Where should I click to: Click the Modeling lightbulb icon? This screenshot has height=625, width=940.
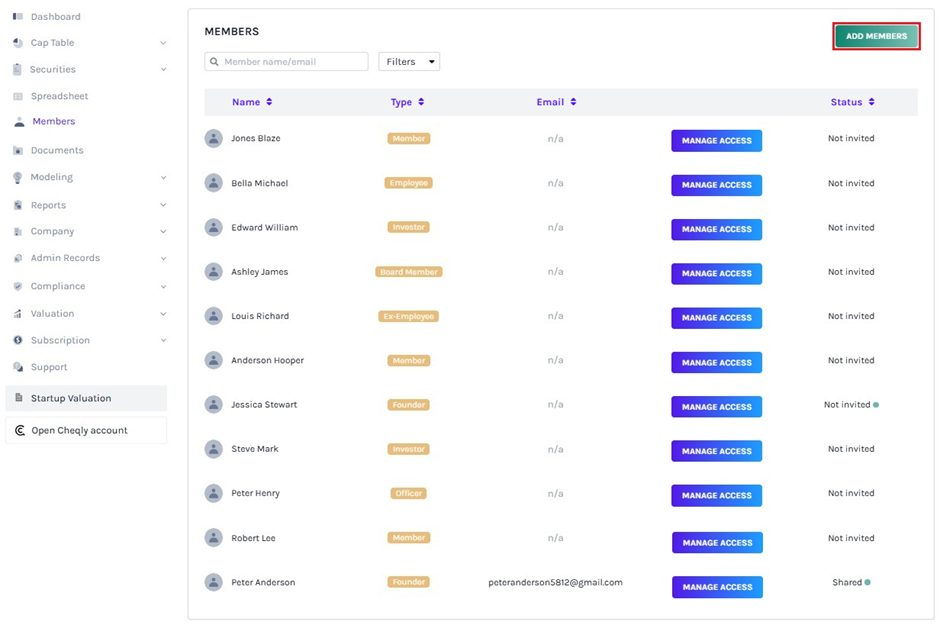pos(18,178)
